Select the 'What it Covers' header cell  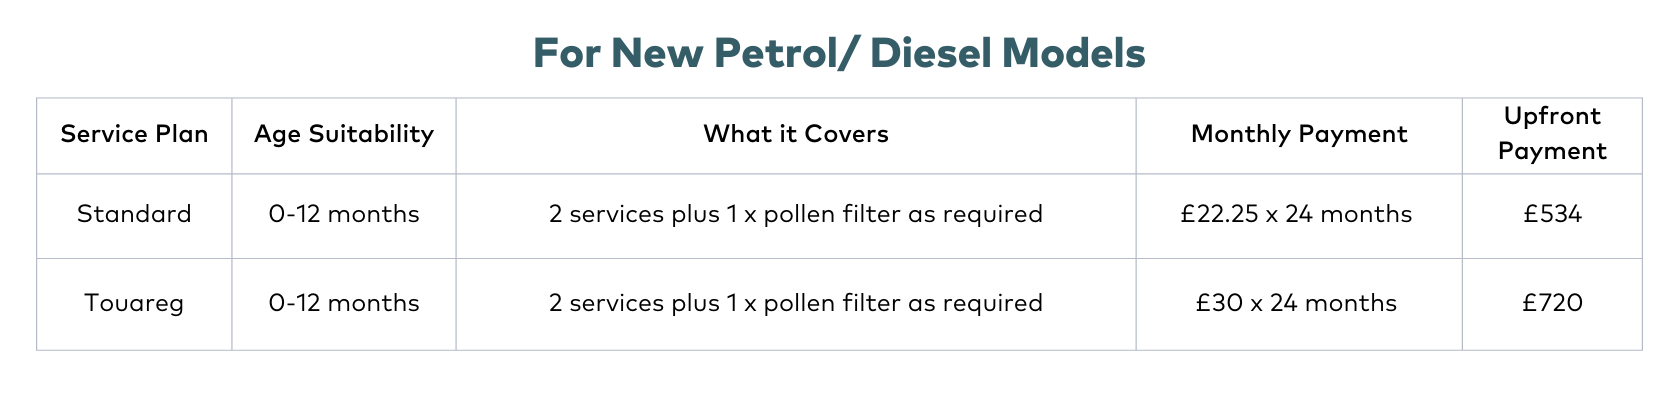(x=796, y=134)
